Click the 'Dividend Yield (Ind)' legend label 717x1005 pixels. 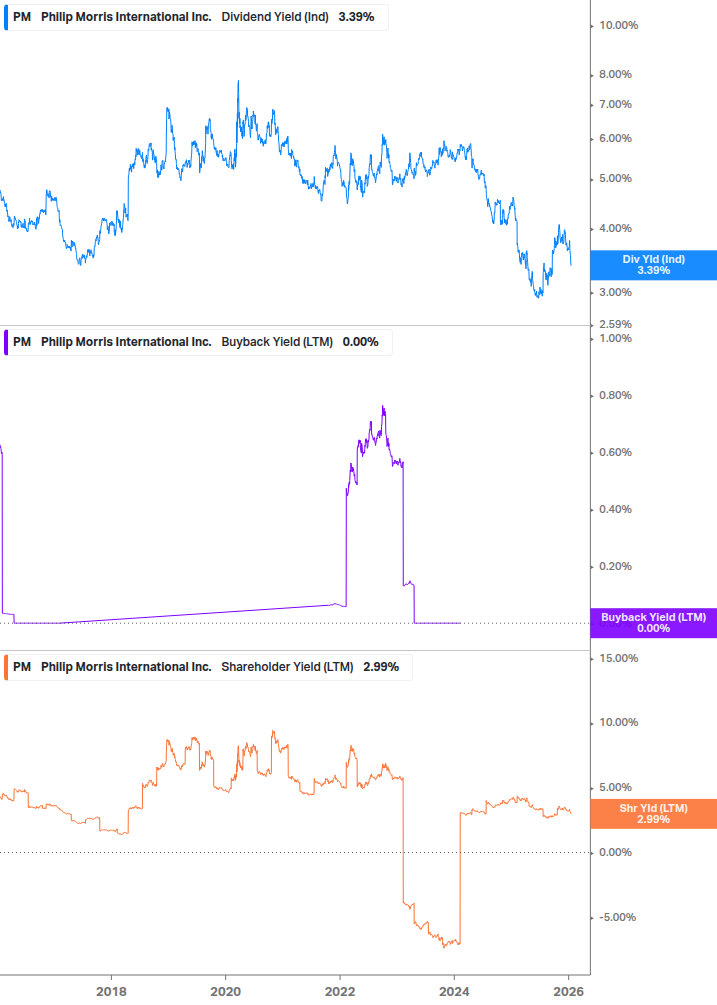tap(275, 17)
